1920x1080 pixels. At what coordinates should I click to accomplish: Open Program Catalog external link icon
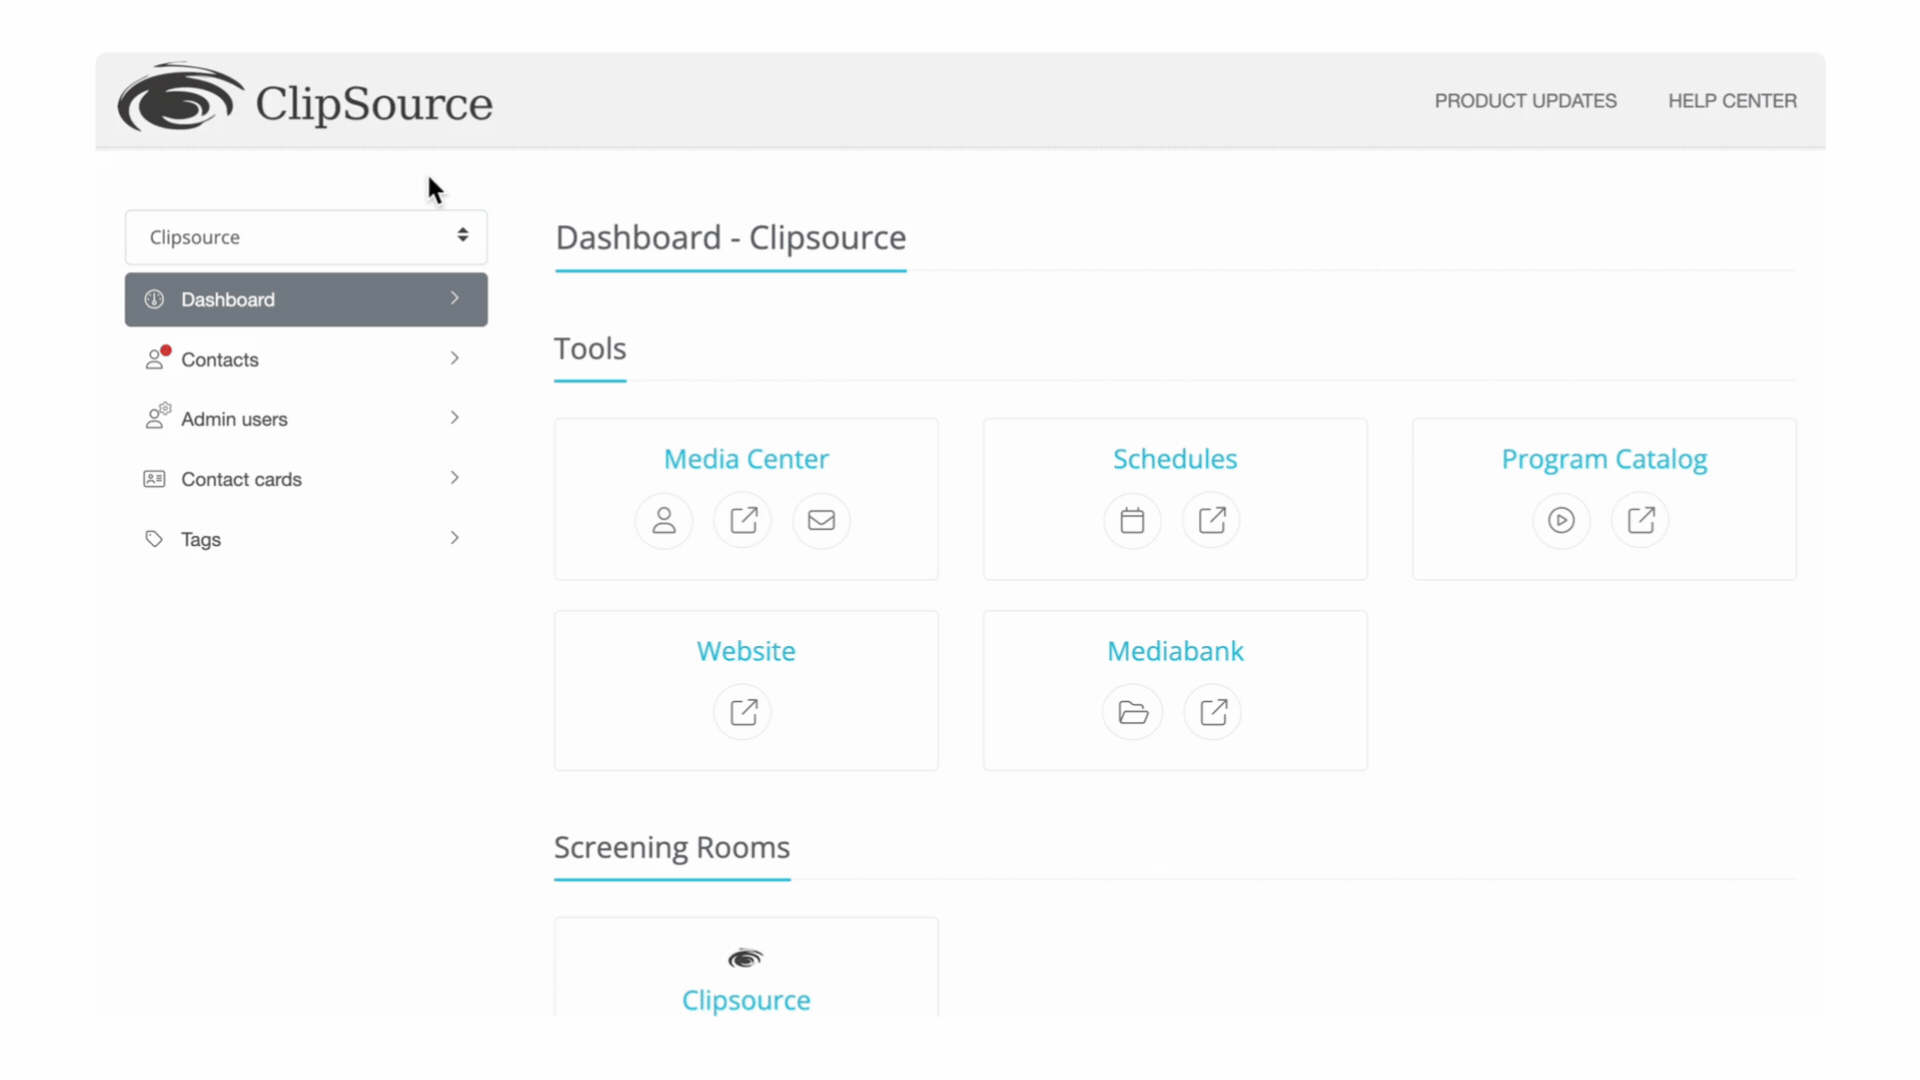click(1641, 520)
